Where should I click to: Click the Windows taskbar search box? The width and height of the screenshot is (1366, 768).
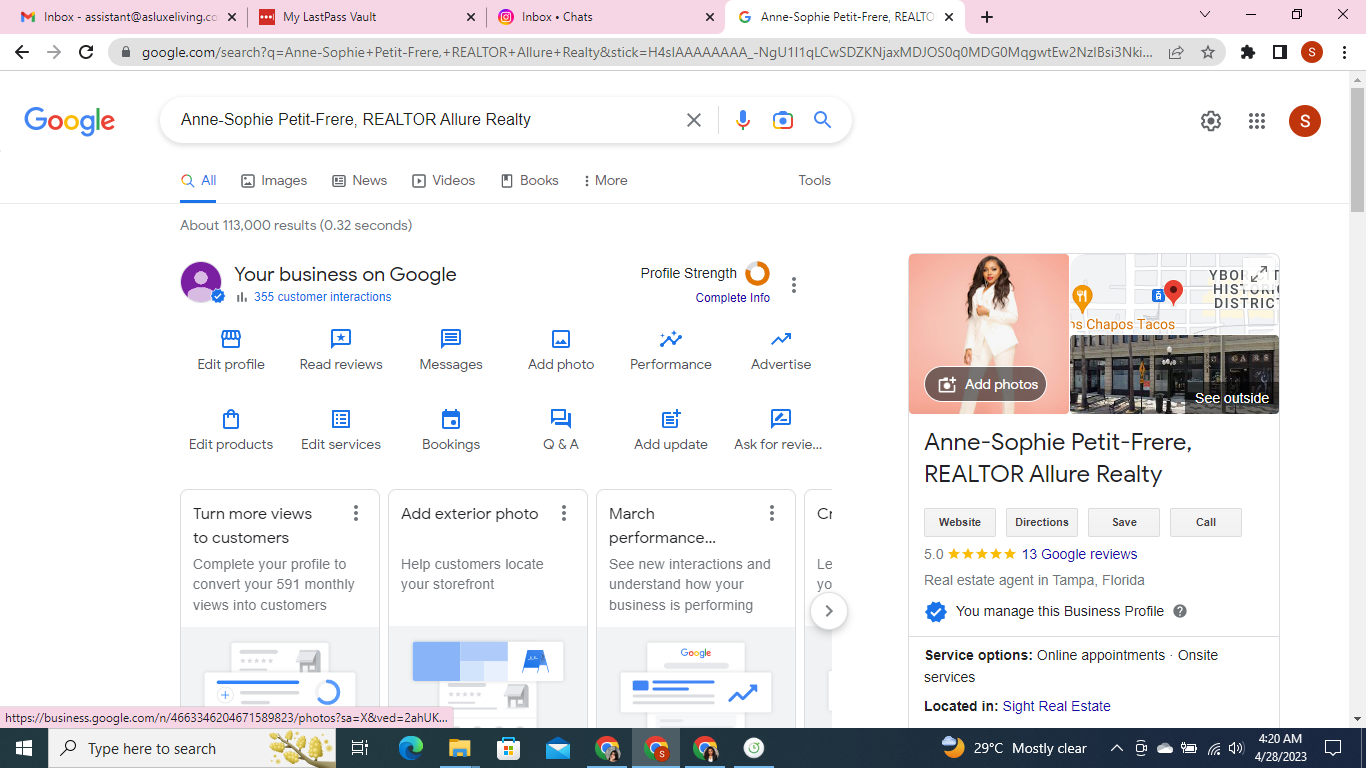coord(193,748)
